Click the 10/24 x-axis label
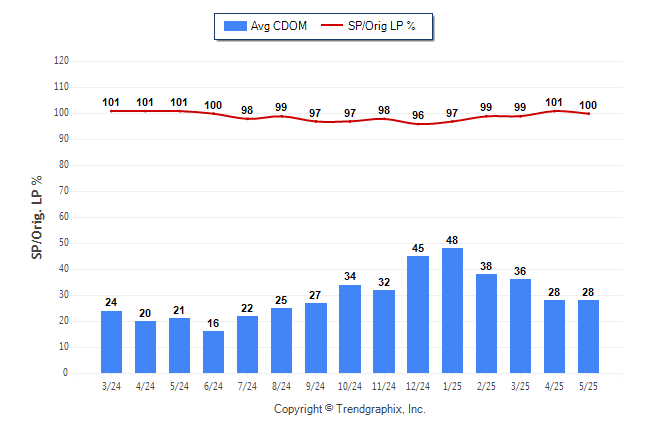The image size is (646, 434). tap(350, 387)
